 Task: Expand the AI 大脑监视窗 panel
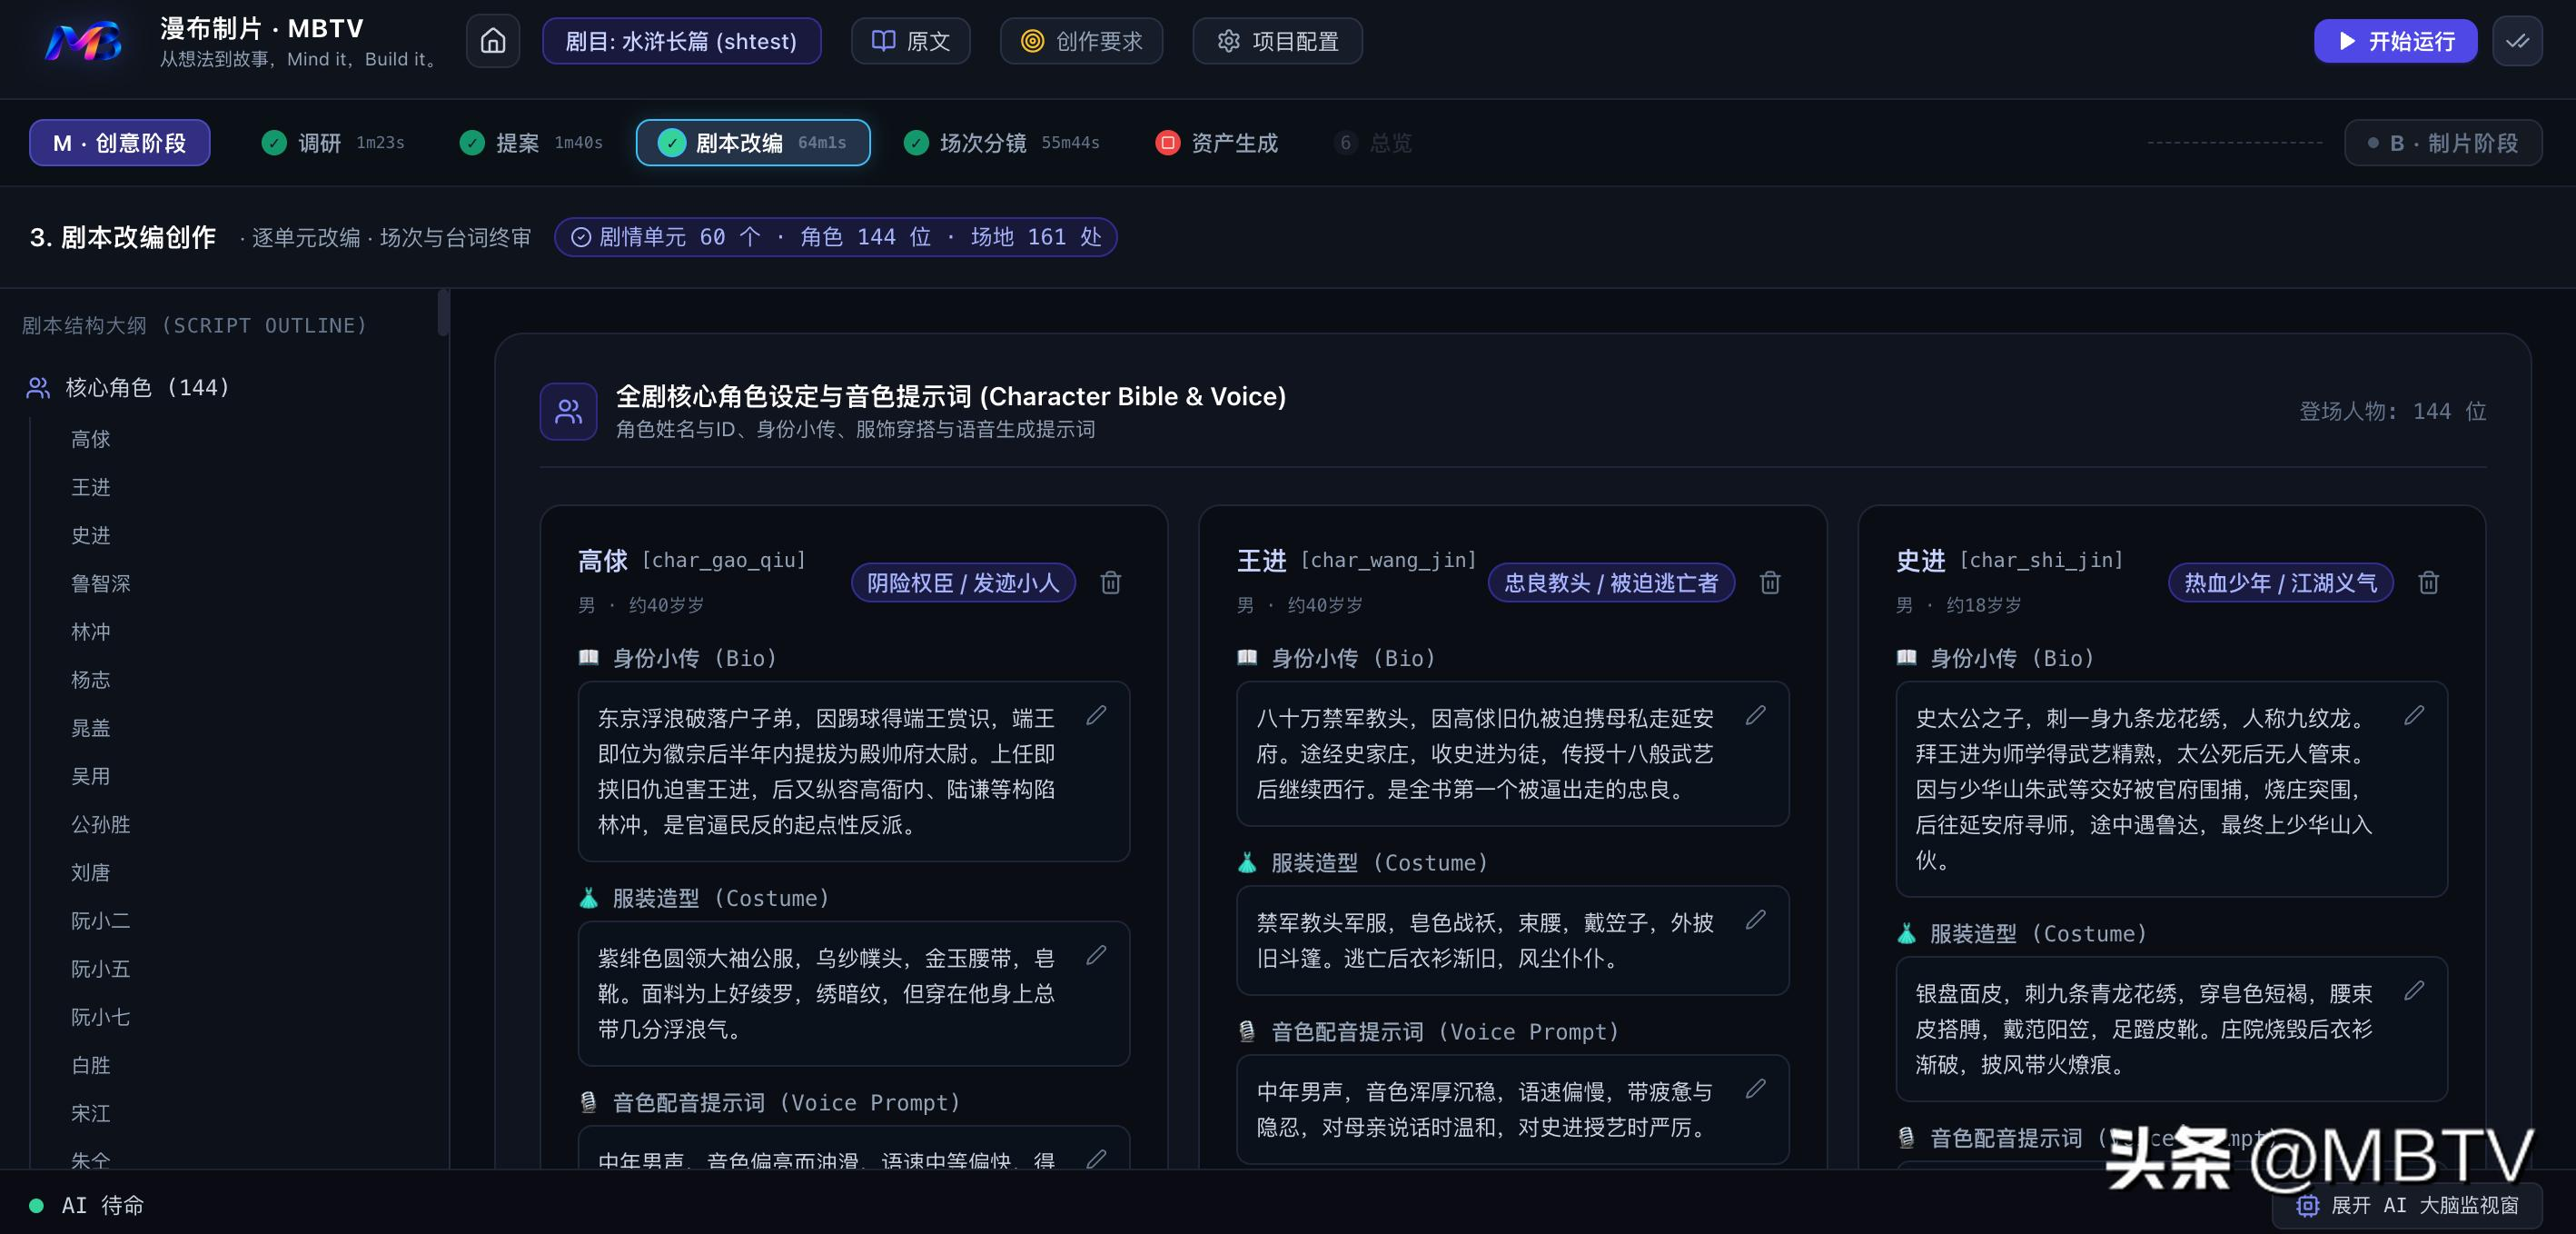click(x=2408, y=1206)
